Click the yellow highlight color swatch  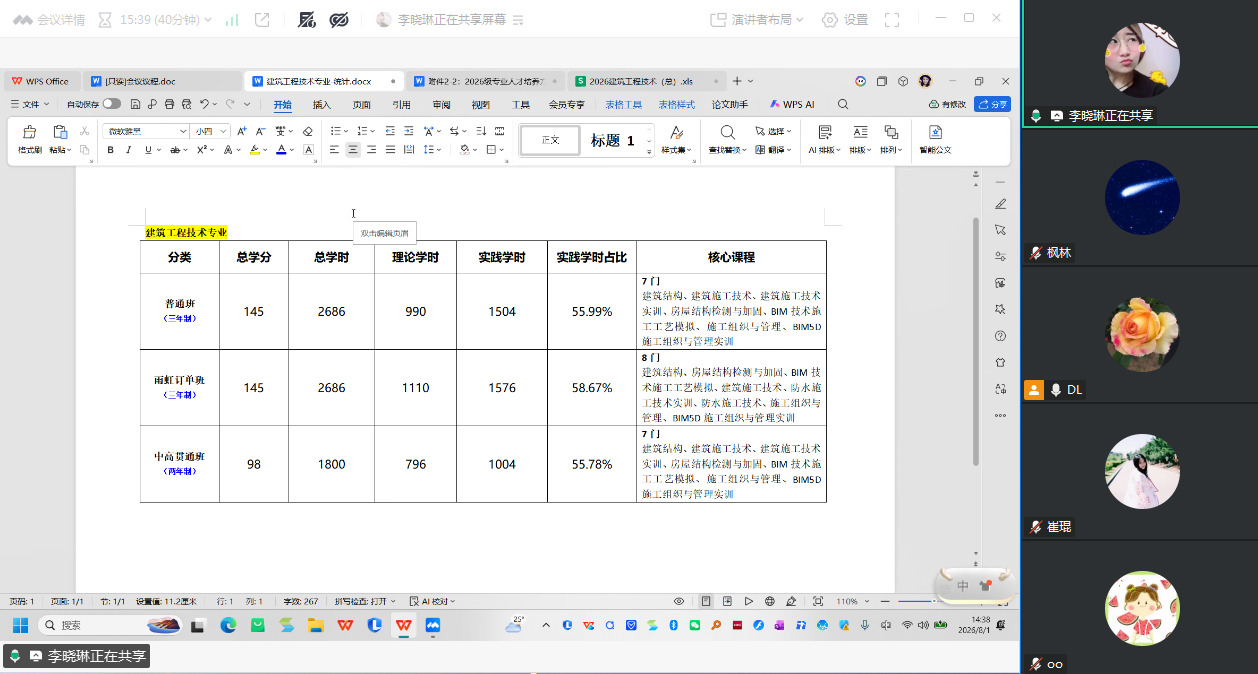(254, 150)
